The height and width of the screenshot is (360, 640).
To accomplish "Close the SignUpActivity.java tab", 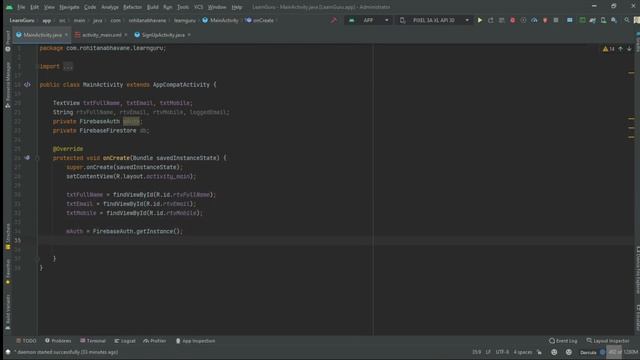I will [189, 35].
